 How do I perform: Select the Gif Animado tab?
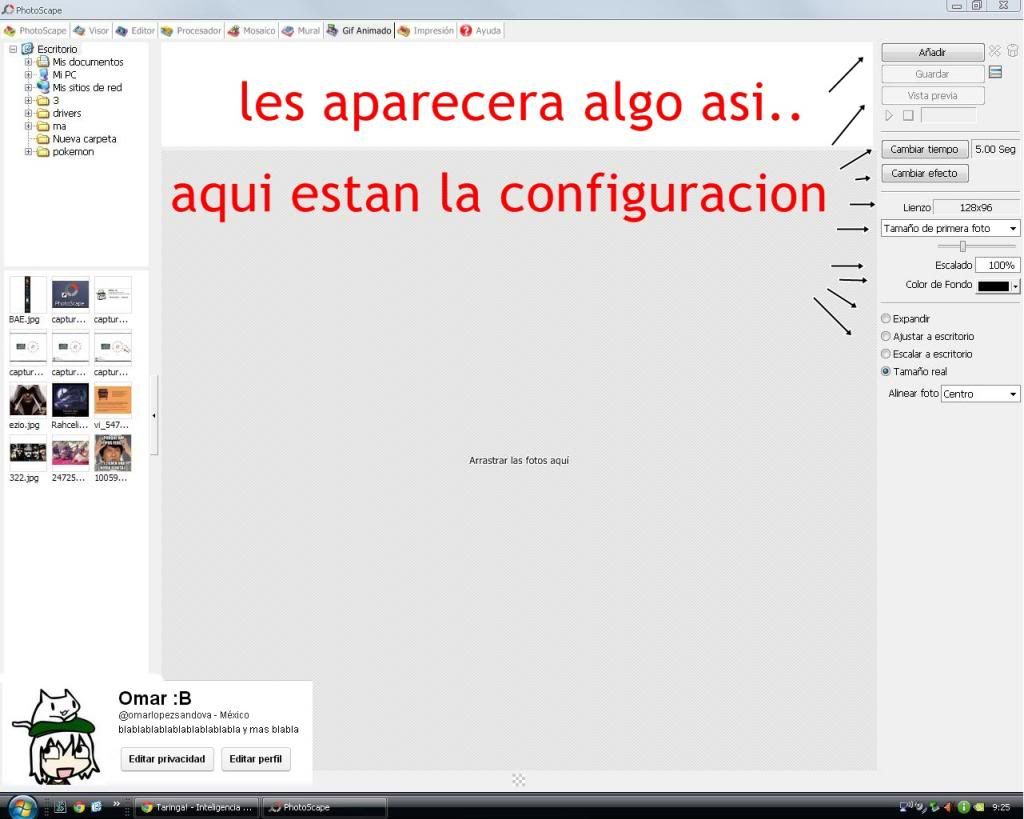point(359,31)
